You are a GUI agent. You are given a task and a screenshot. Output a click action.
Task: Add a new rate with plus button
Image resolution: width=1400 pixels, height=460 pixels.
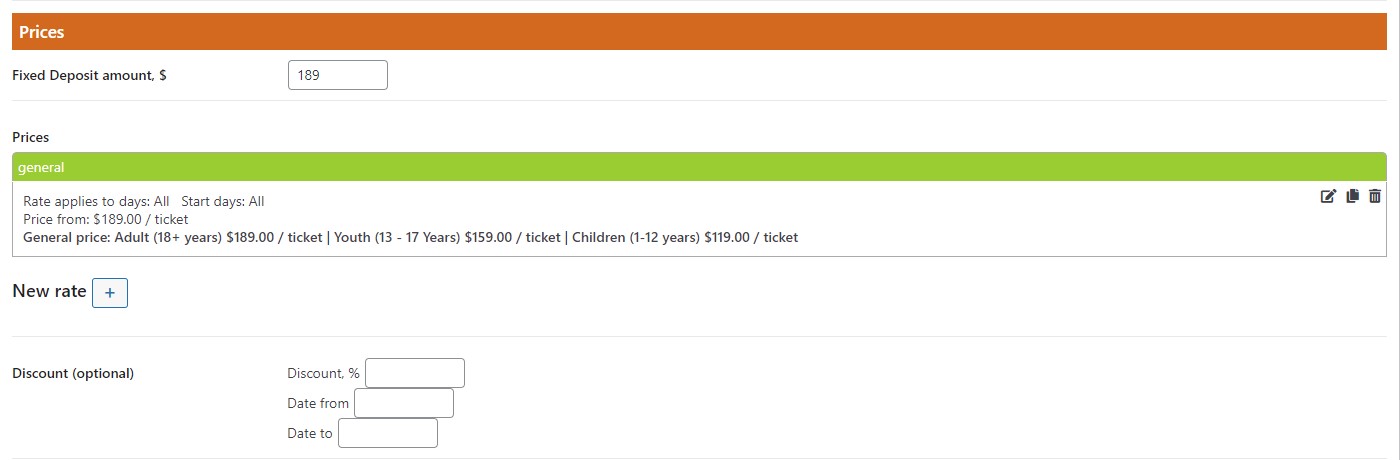[x=110, y=292]
